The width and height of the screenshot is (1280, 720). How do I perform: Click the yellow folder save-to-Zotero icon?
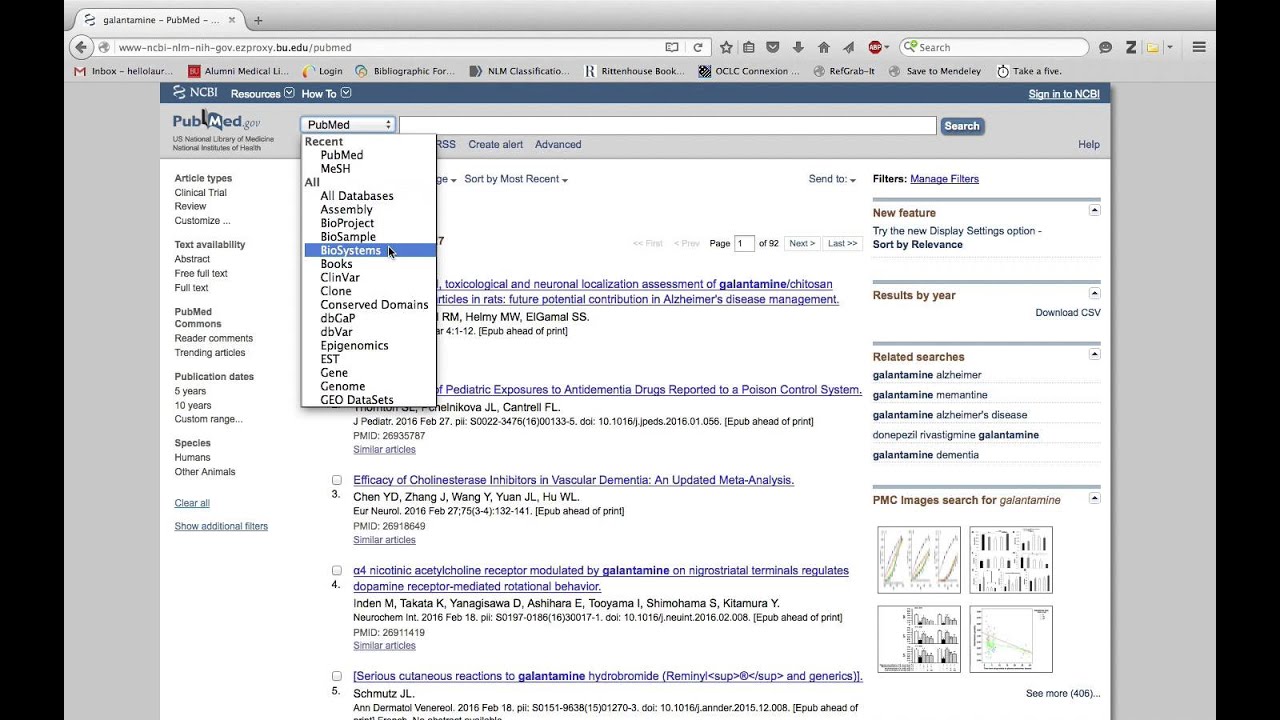pos(1153,47)
